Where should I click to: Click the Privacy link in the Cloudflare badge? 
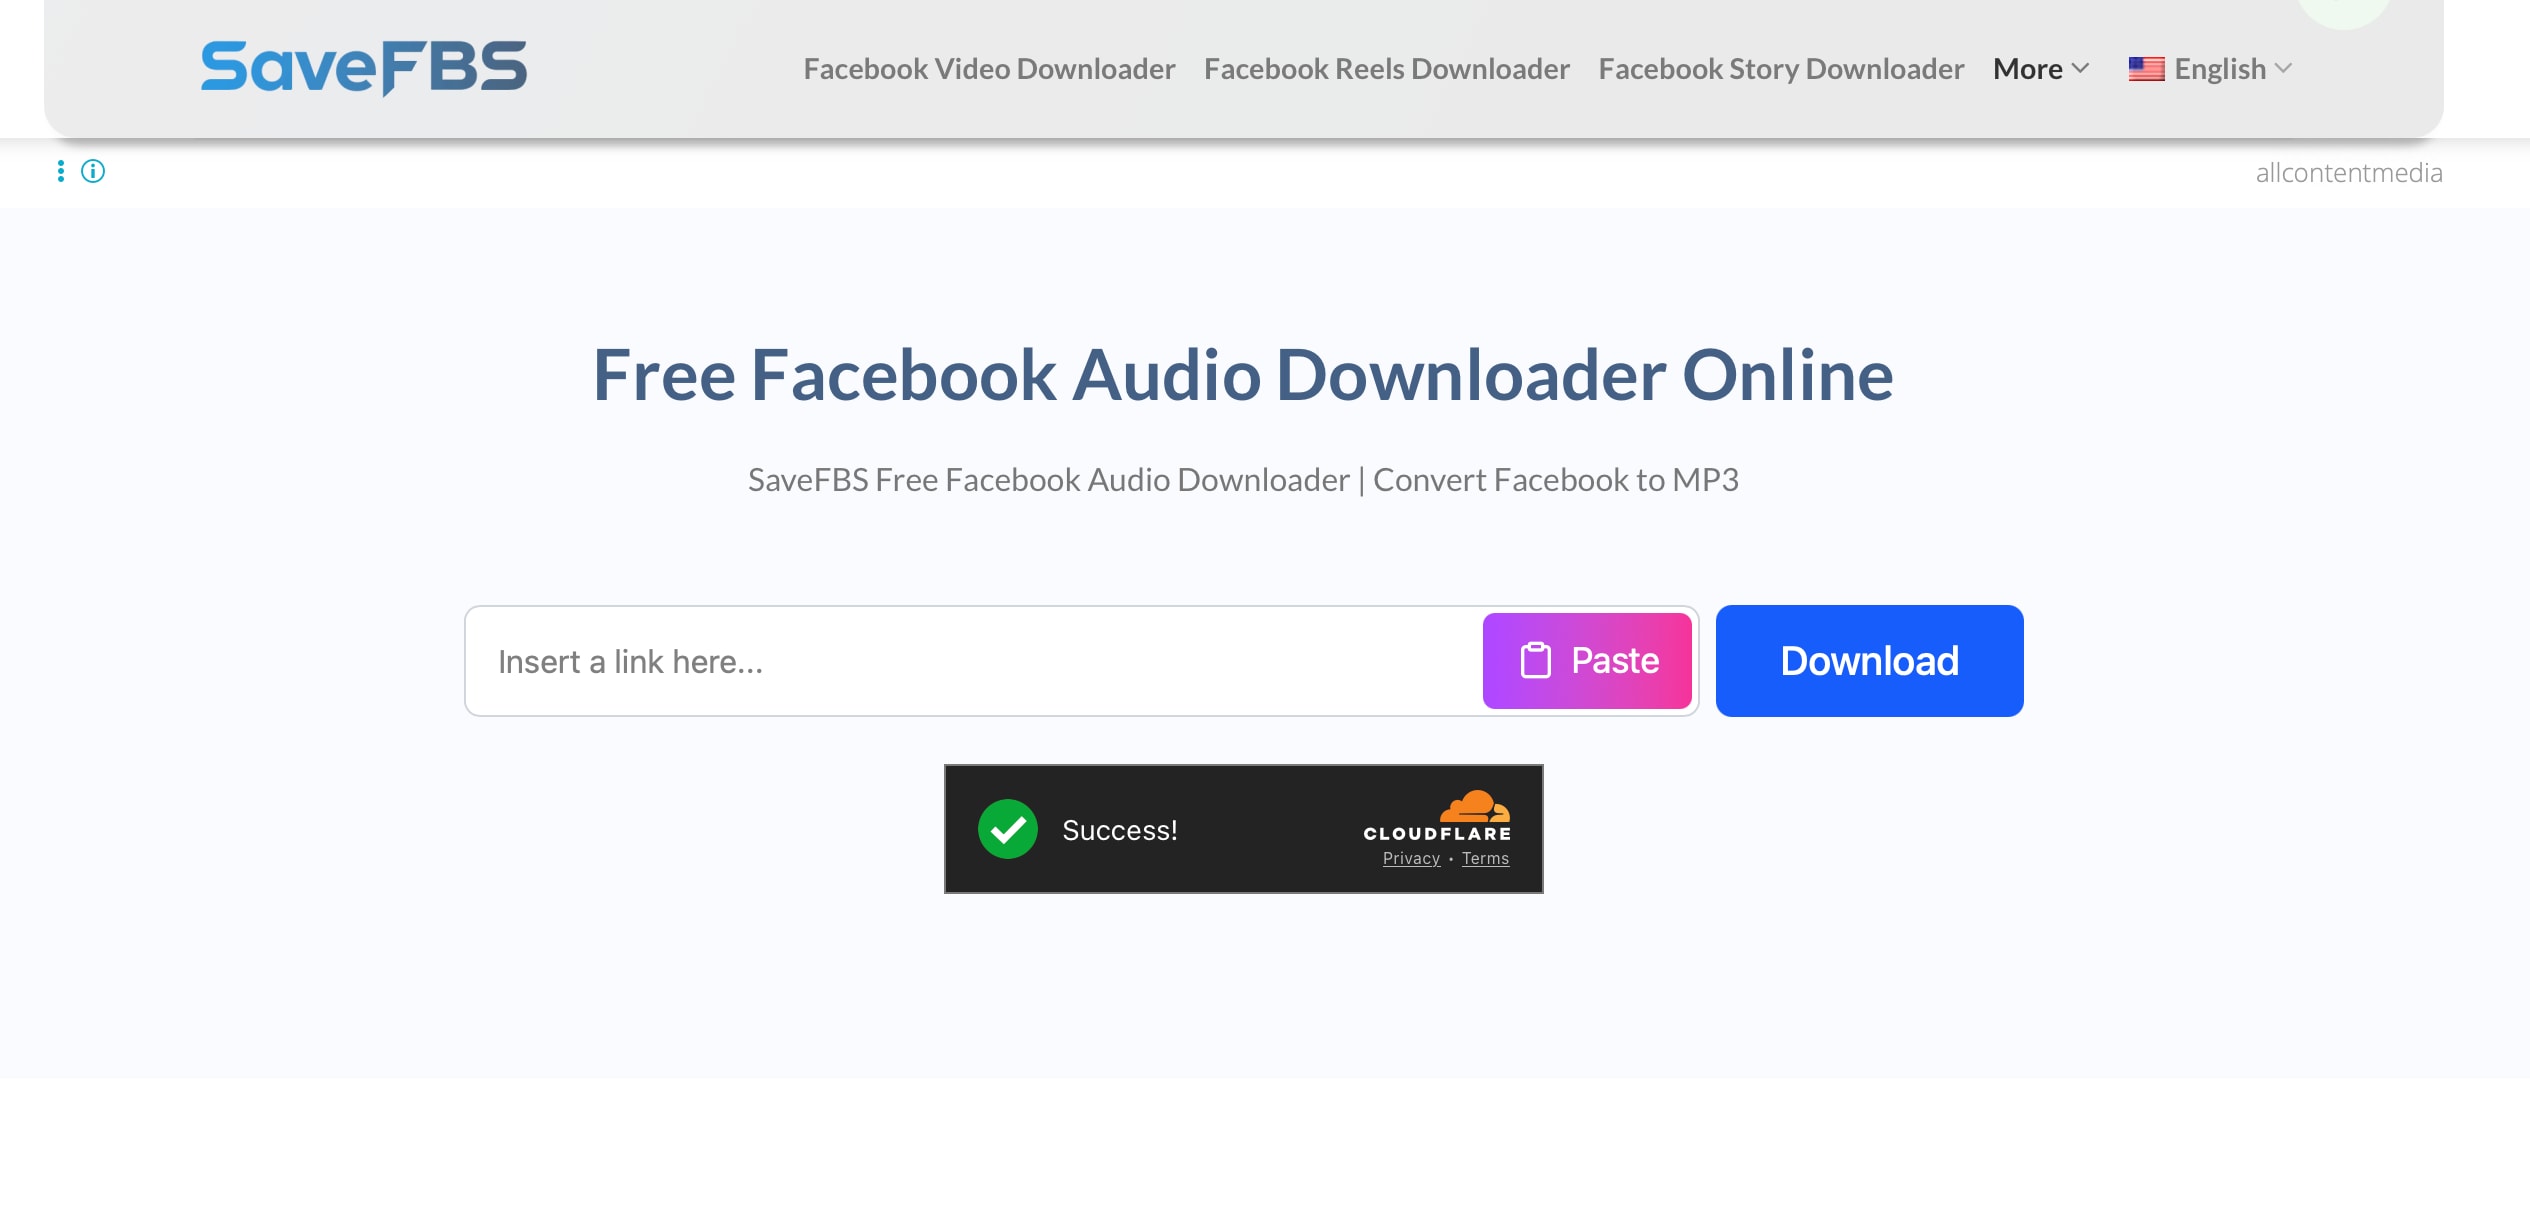(1410, 858)
